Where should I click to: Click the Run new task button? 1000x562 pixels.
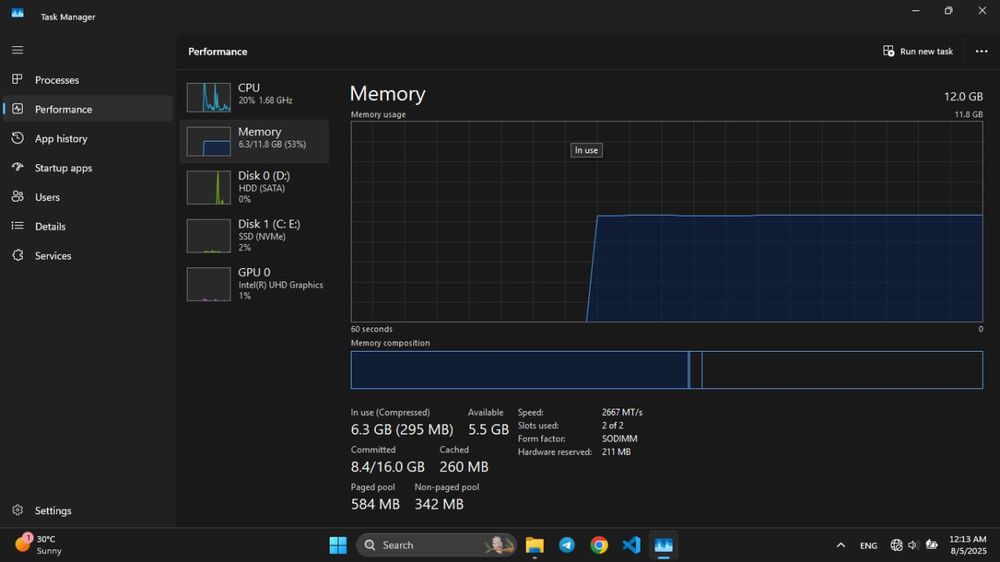pos(918,51)
